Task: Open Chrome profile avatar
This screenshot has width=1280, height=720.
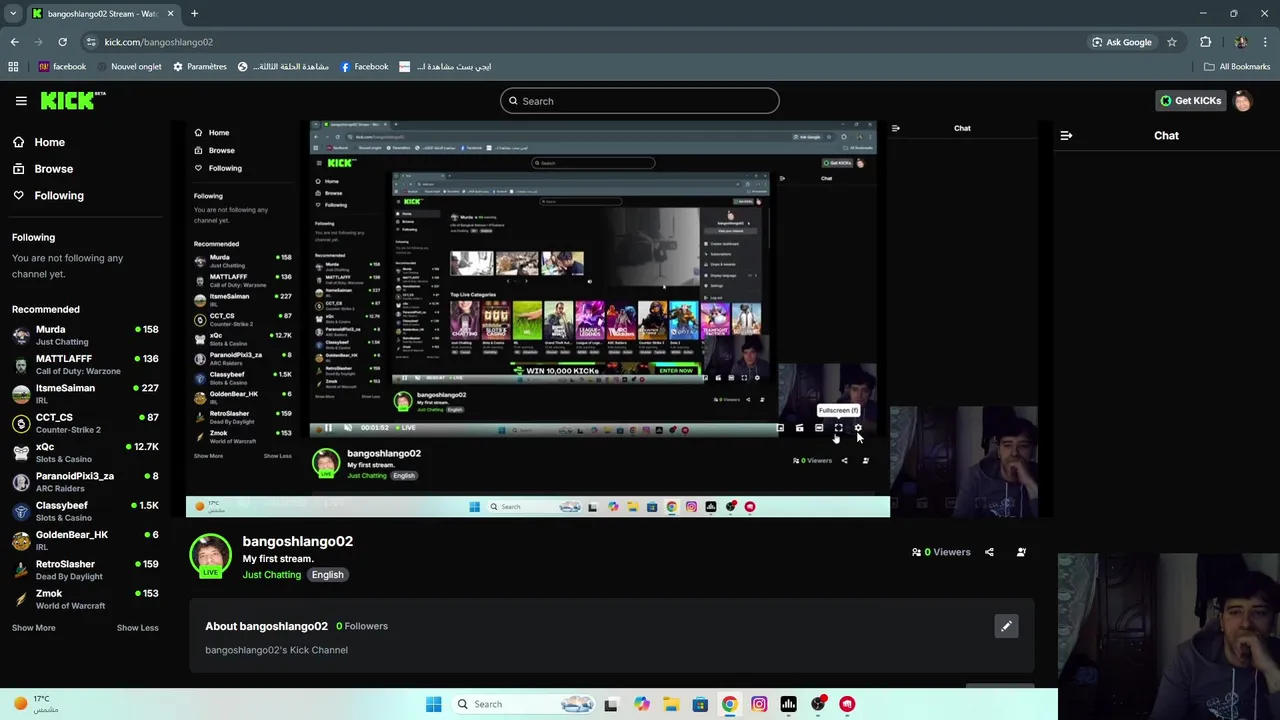Action: pyautogui.click(x=1241, y=42)
